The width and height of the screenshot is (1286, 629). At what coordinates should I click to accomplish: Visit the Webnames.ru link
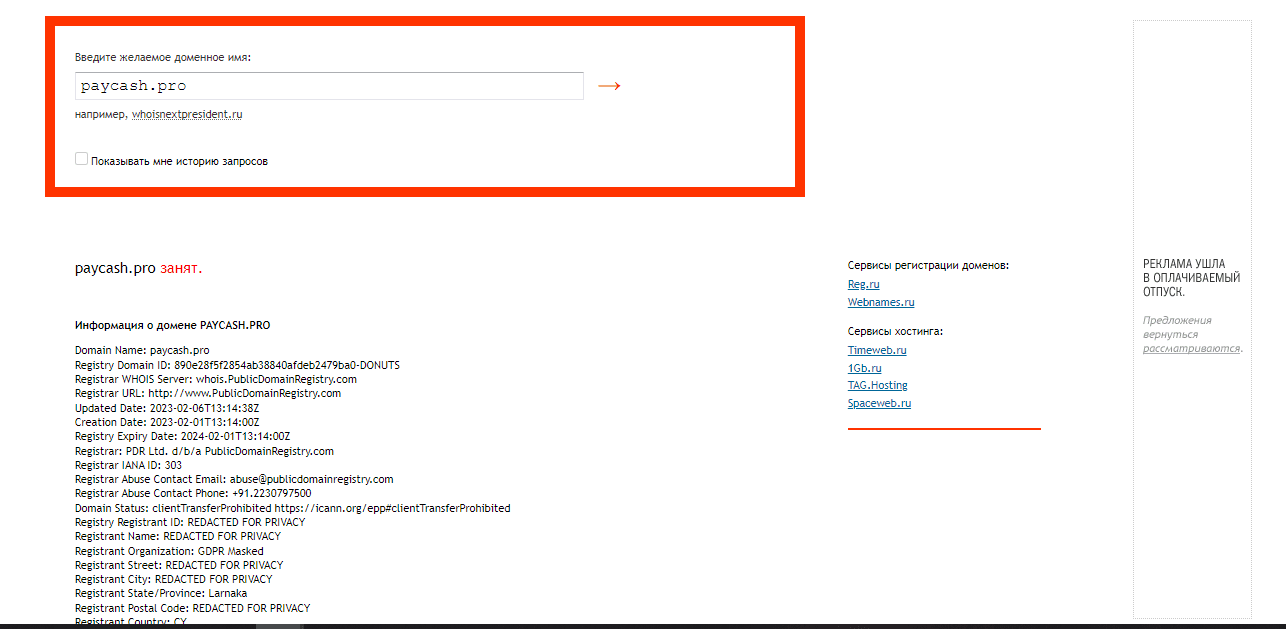(x=880, y=302)
